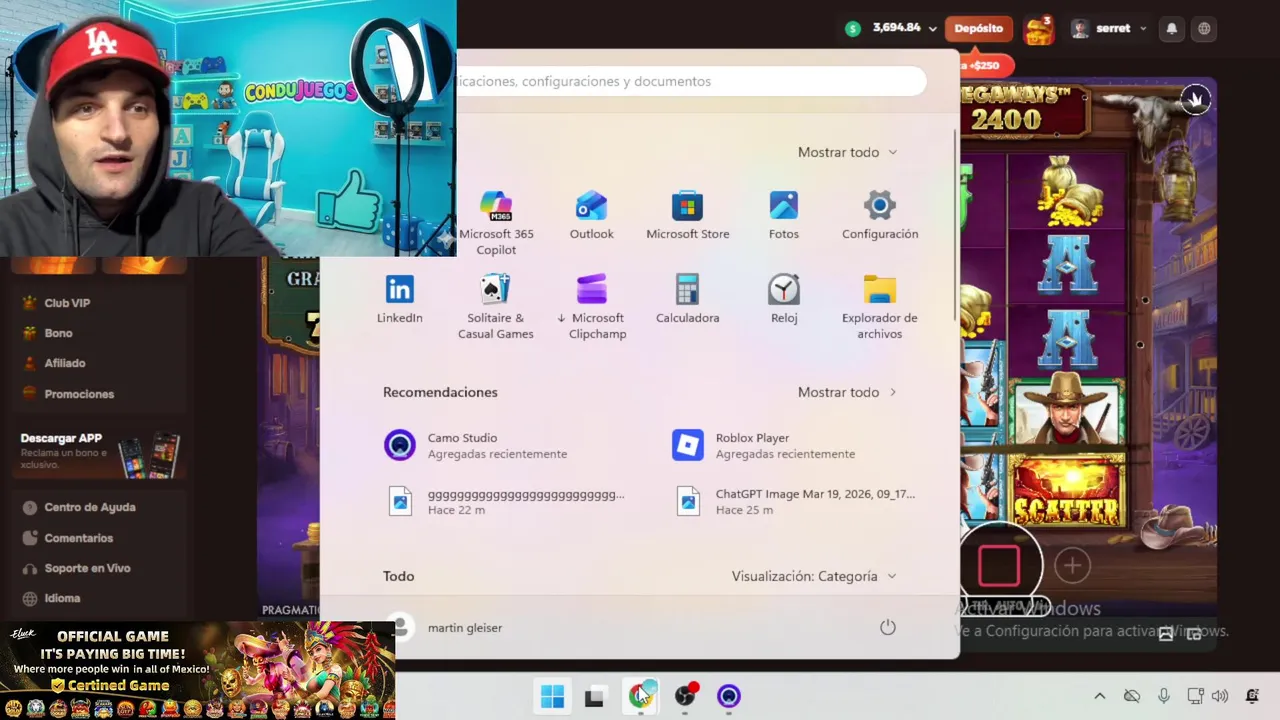Expand serret profile menu
The height and width of the screenshot is (720, 1280).
1109,28
